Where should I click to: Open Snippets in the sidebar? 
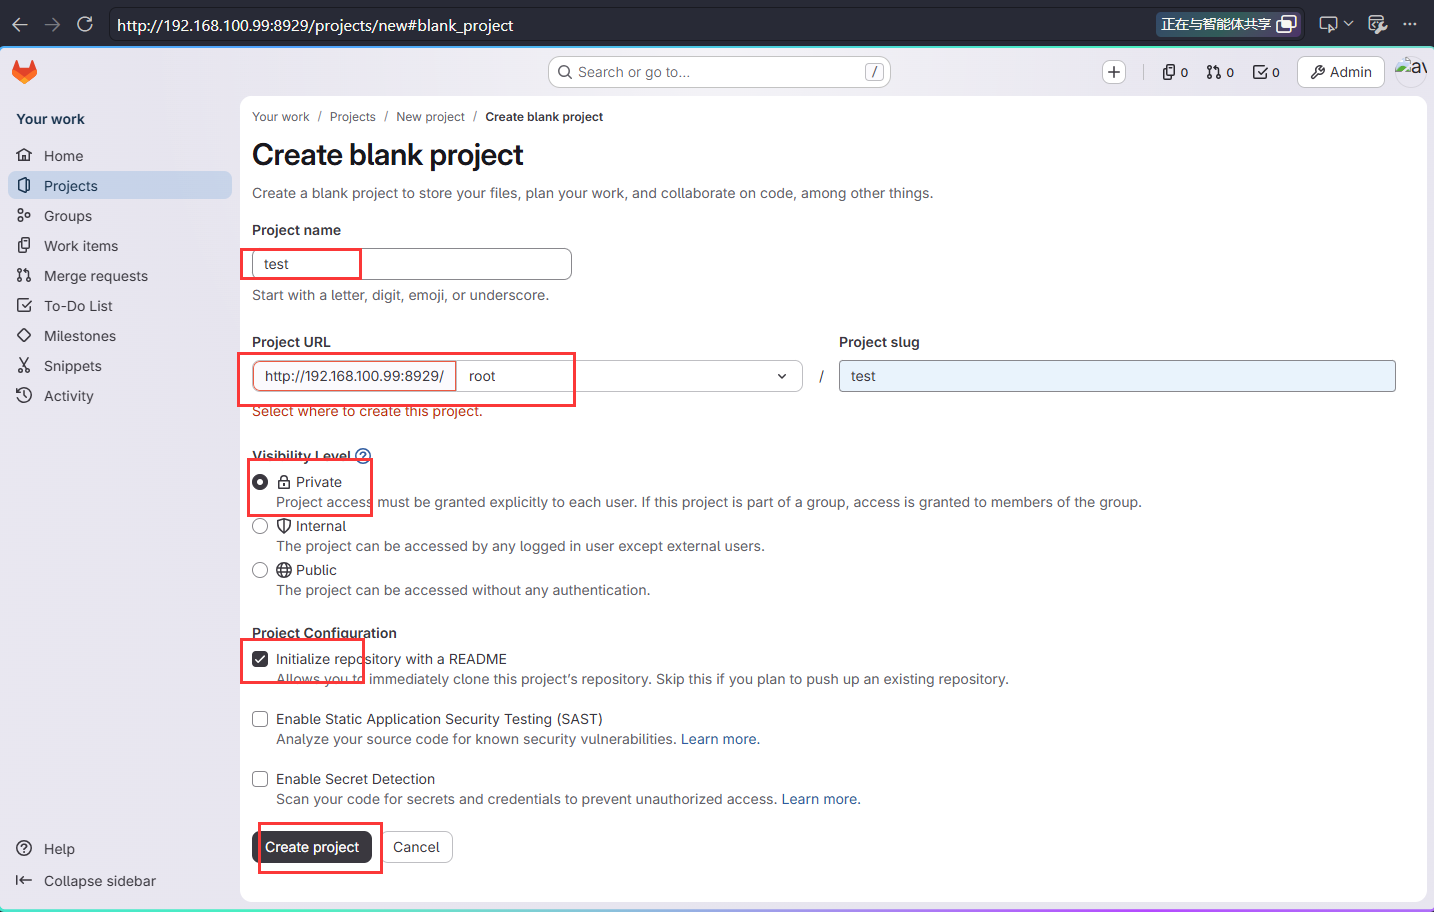pyautogui.click(x=120, y=366)
